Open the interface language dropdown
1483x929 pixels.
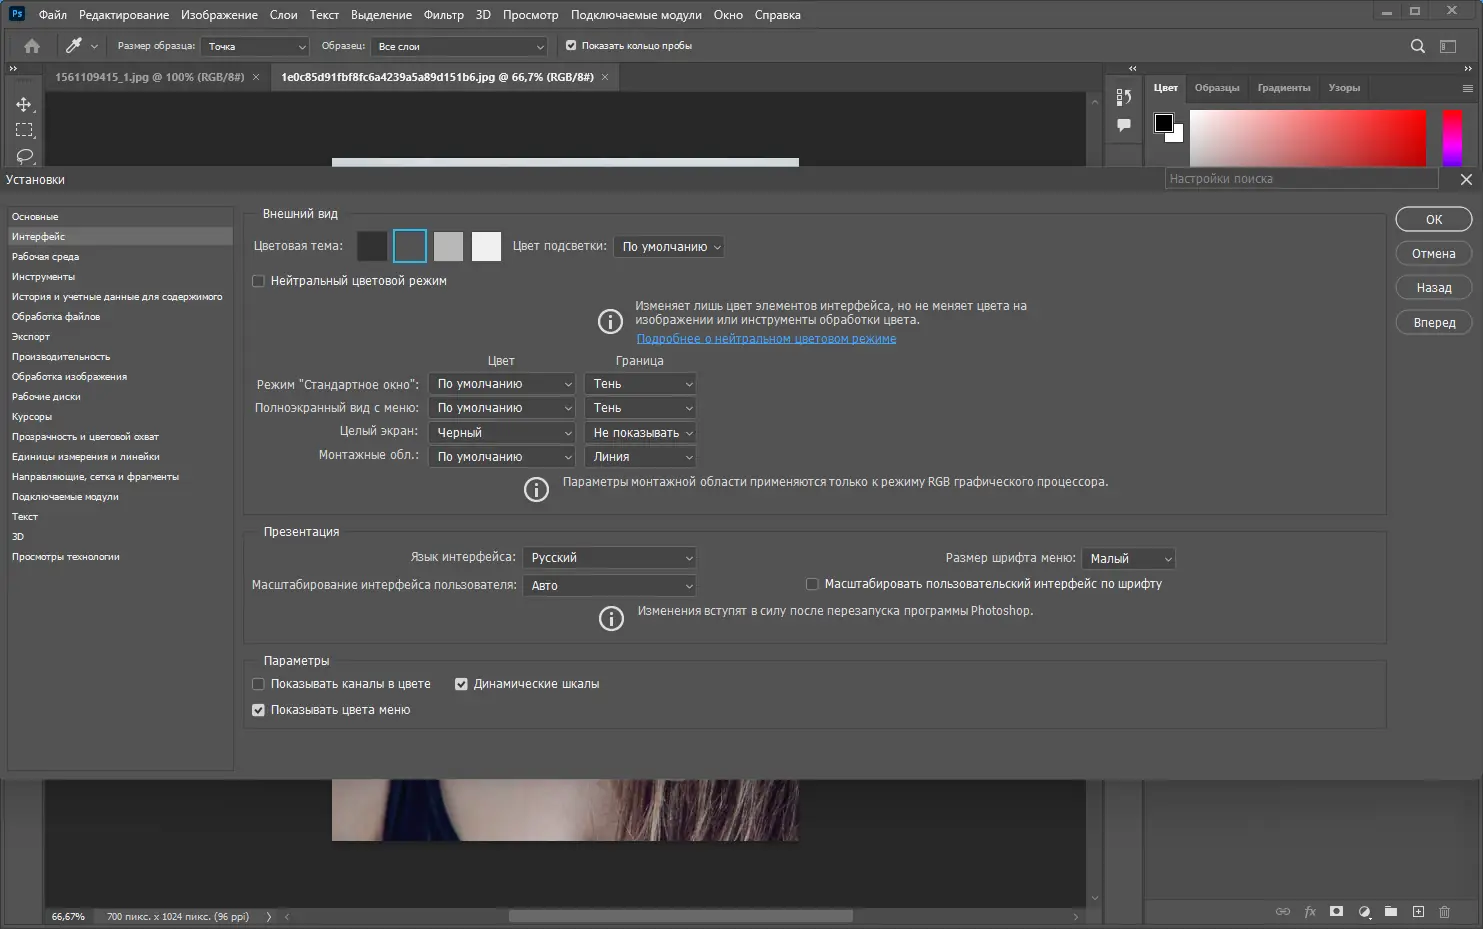(608, 557)
